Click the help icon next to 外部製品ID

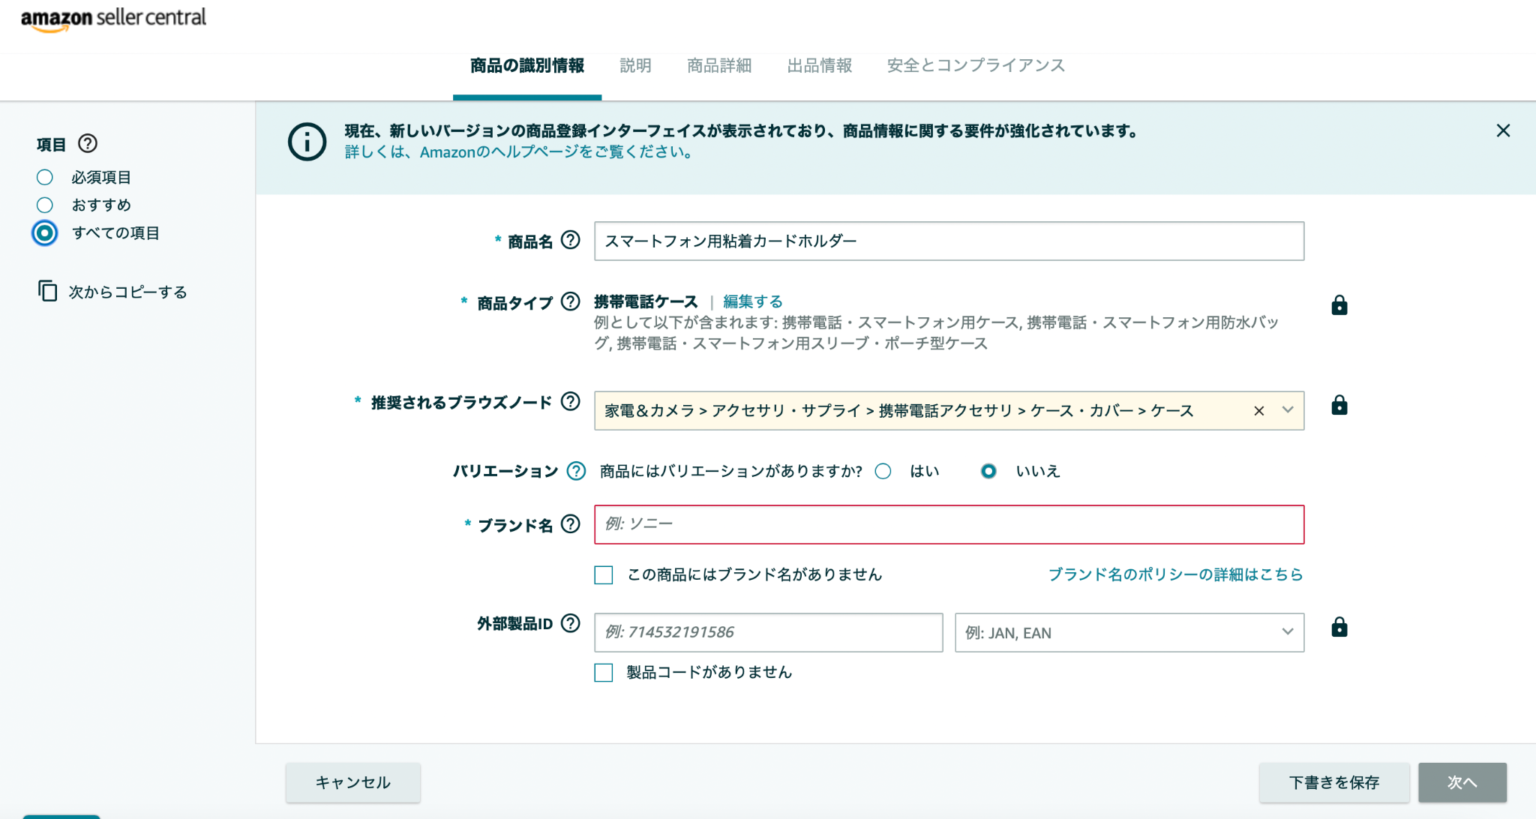point(569,623)
